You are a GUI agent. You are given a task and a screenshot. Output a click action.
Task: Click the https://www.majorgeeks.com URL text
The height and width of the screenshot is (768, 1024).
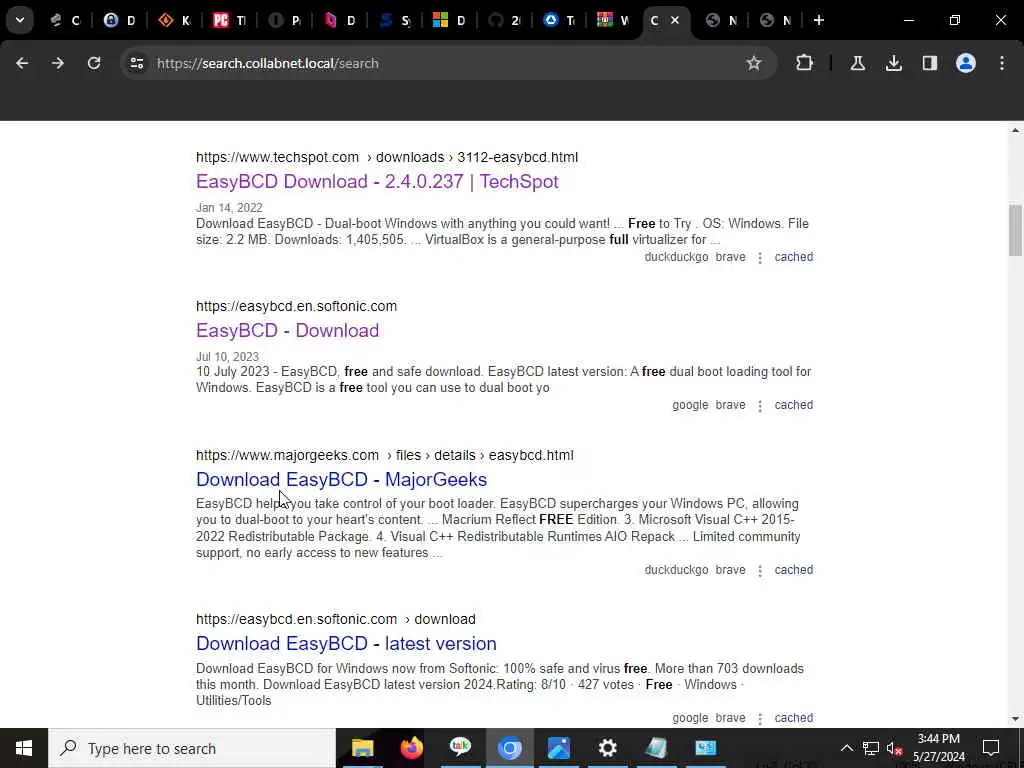(x=287, y=455)
